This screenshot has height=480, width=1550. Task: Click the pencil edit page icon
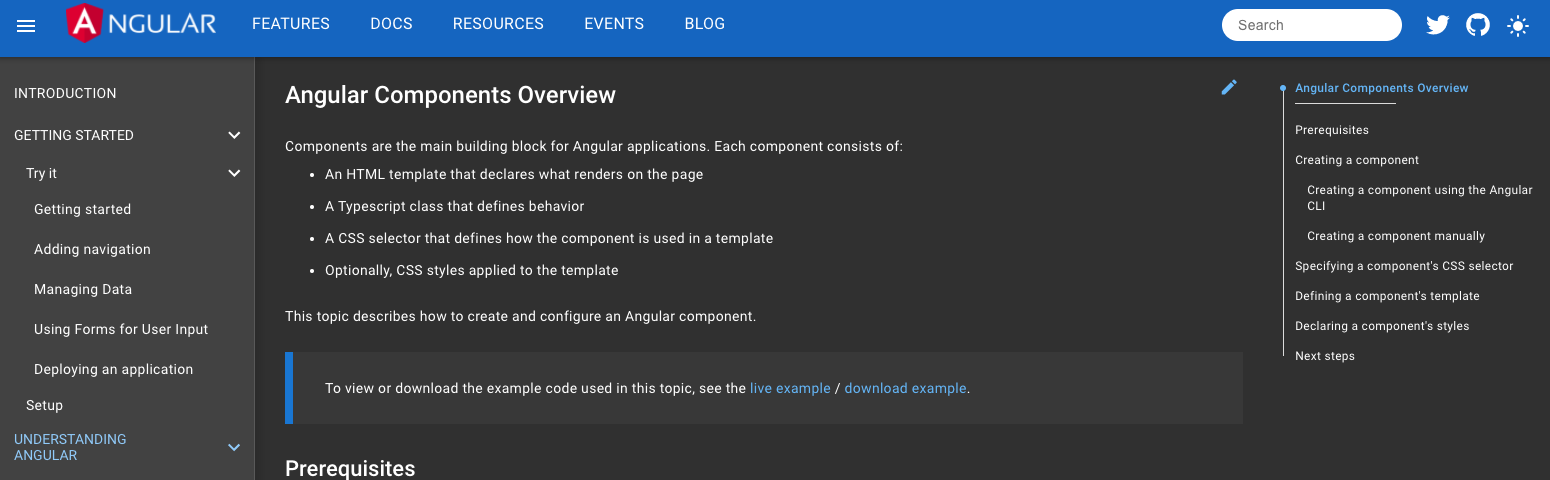pos(1229,87)
